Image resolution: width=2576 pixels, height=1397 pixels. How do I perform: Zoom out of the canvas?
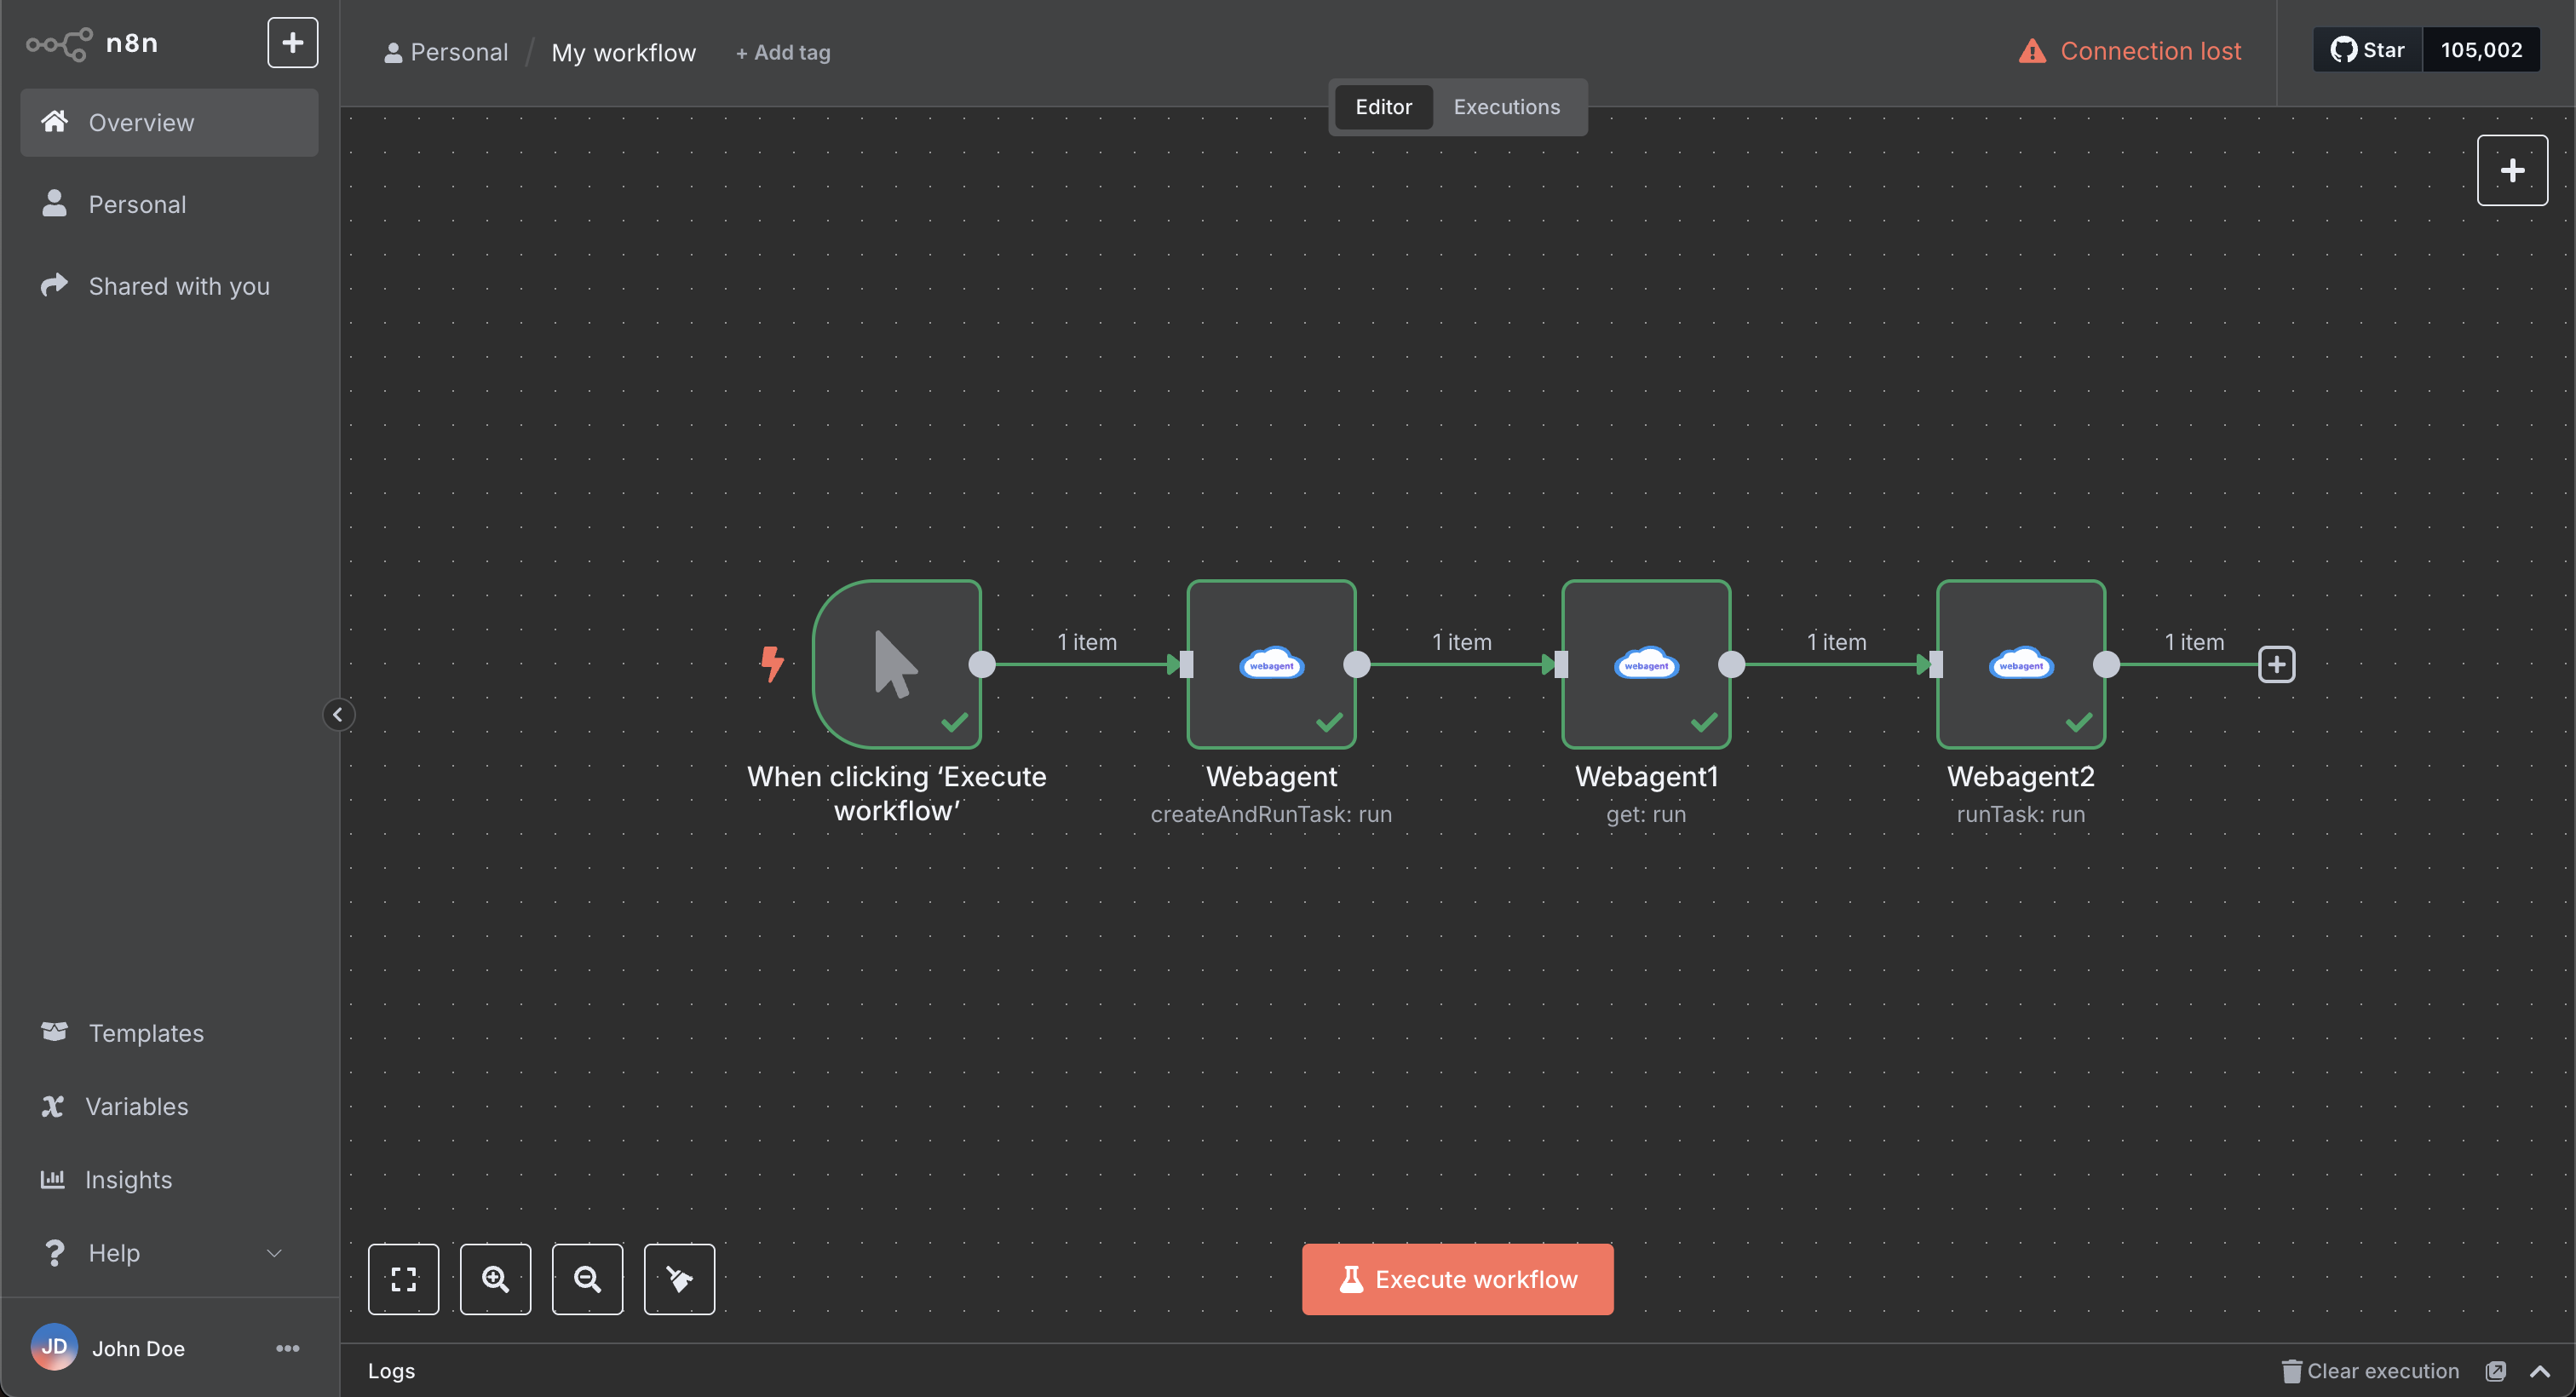pos(587,1279)
